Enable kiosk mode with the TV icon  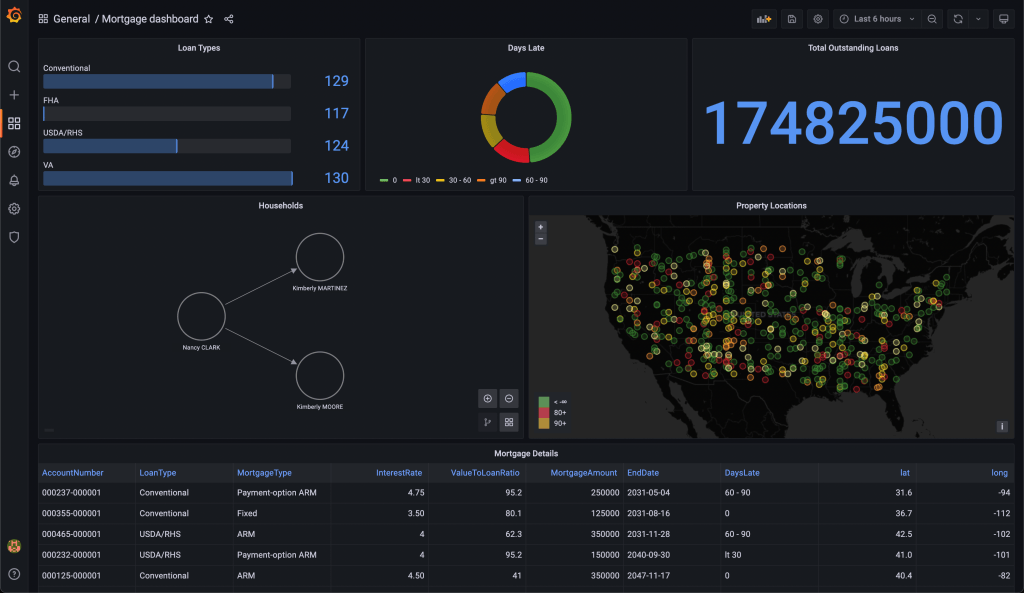point(1002,19)
